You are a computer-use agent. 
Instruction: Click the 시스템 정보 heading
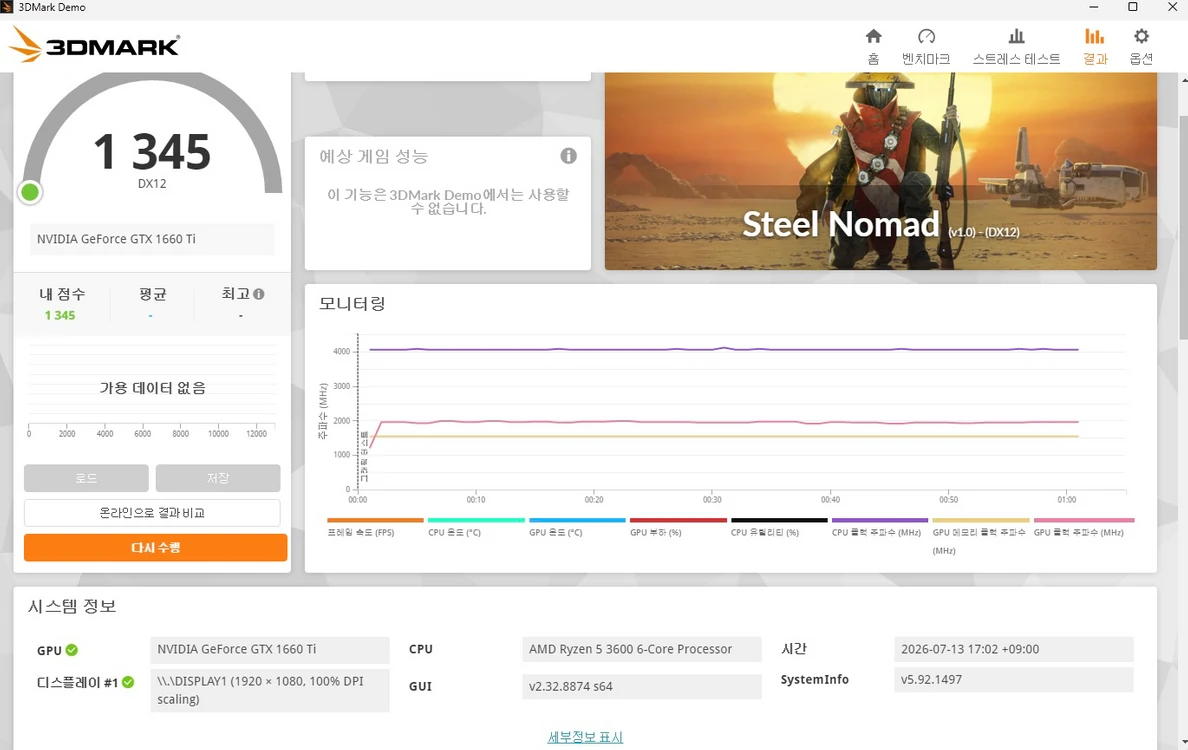[71, 606]
